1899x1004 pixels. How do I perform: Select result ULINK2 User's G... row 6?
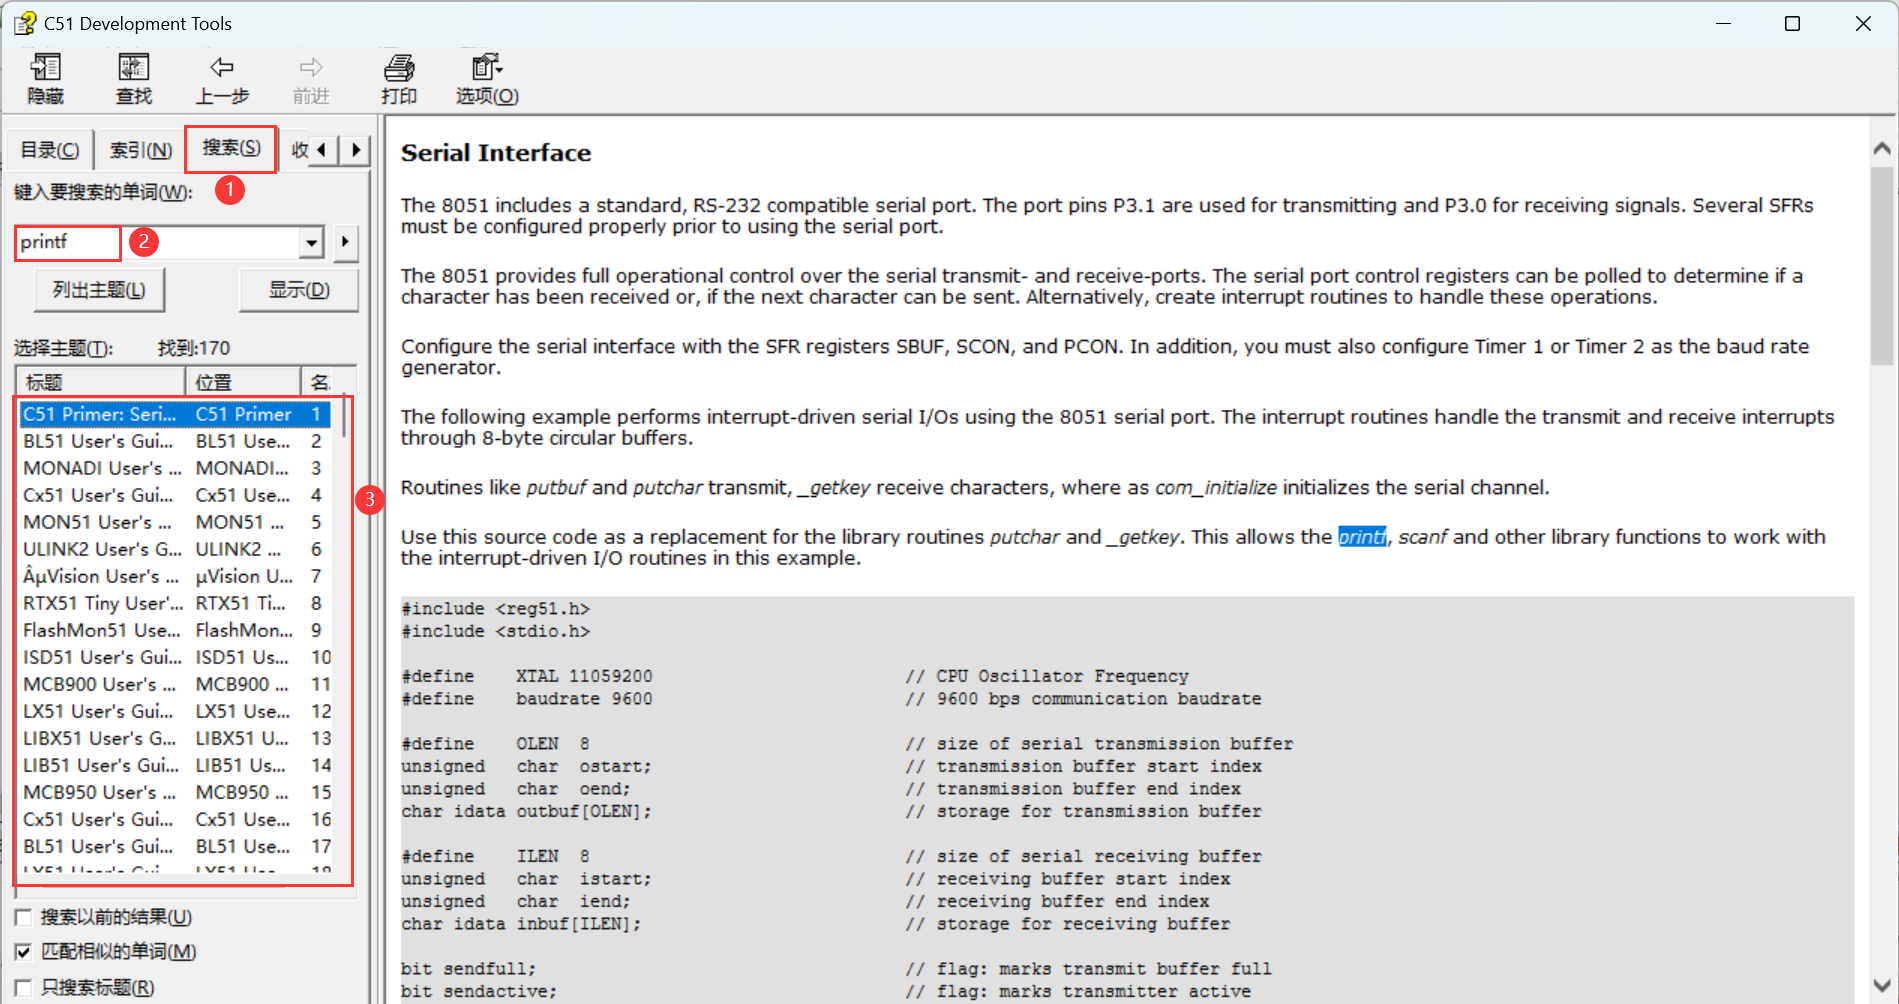[175, 549]
